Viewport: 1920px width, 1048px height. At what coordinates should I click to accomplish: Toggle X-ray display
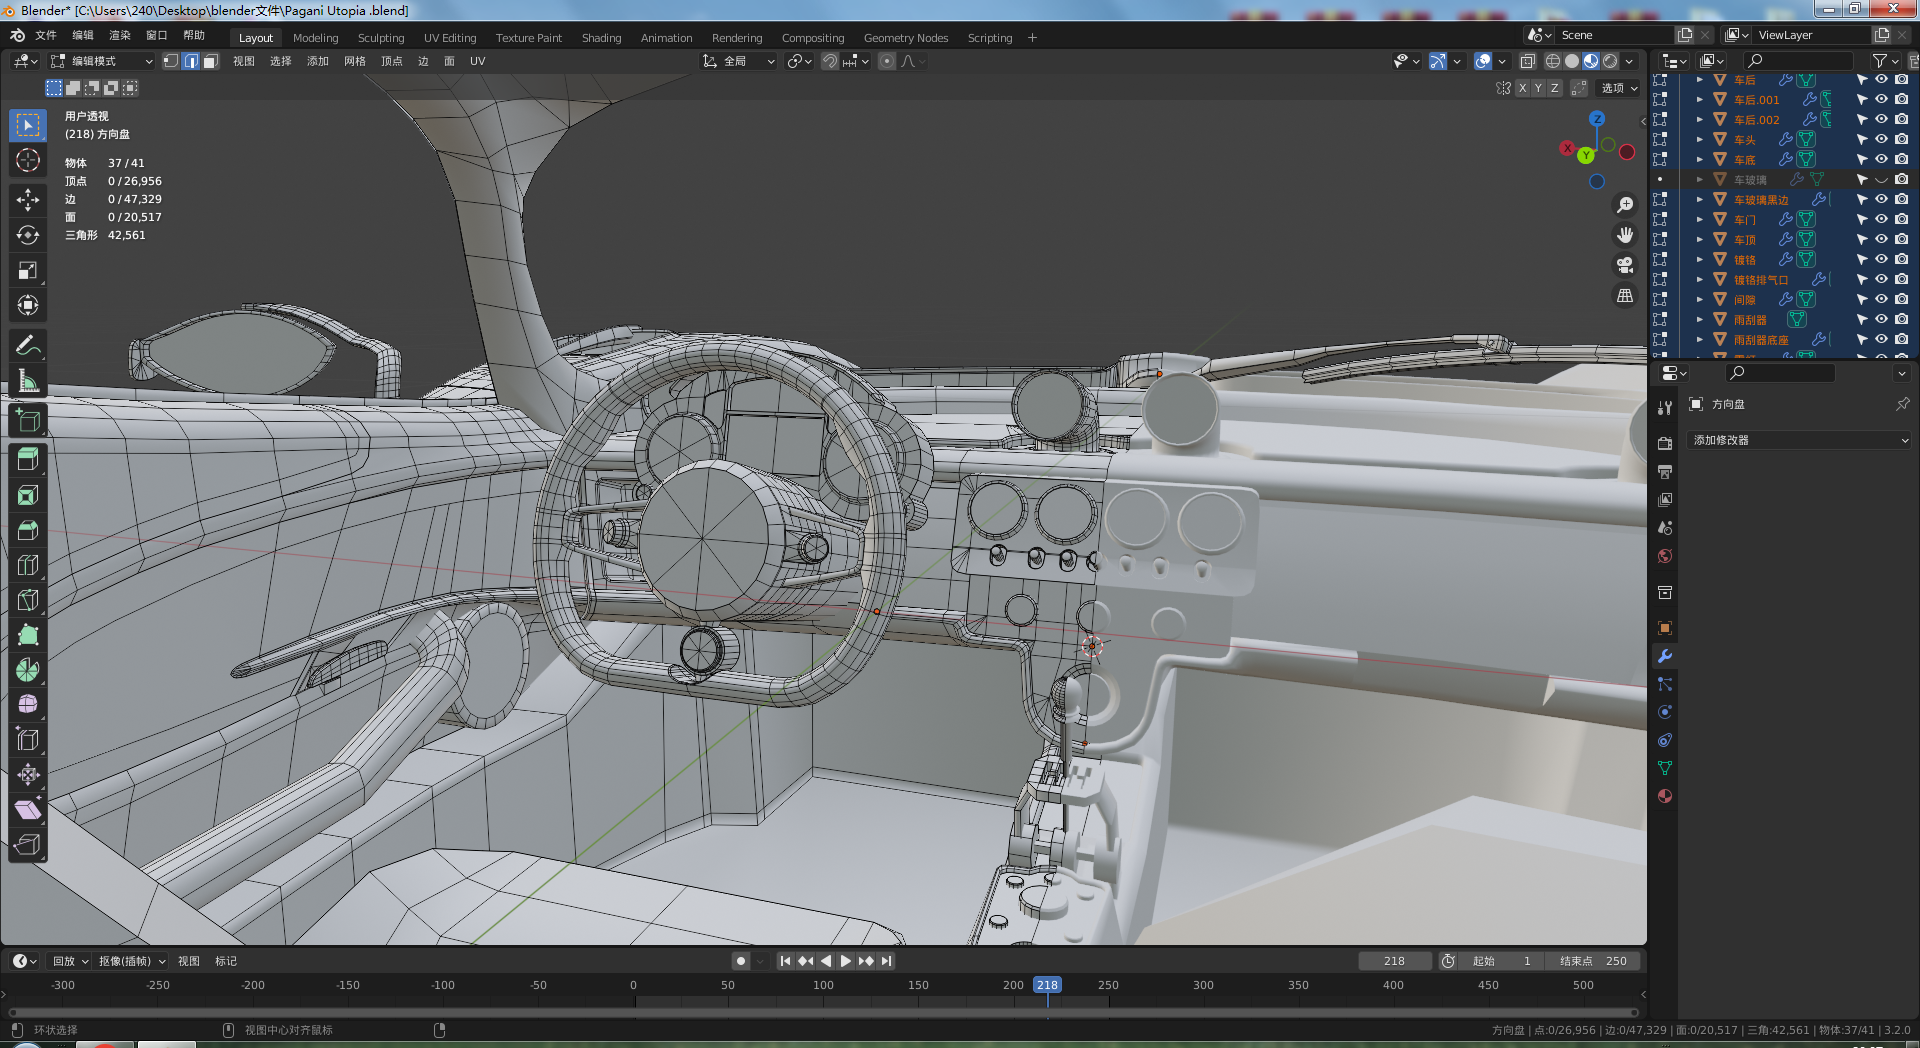coord(1527,61)
